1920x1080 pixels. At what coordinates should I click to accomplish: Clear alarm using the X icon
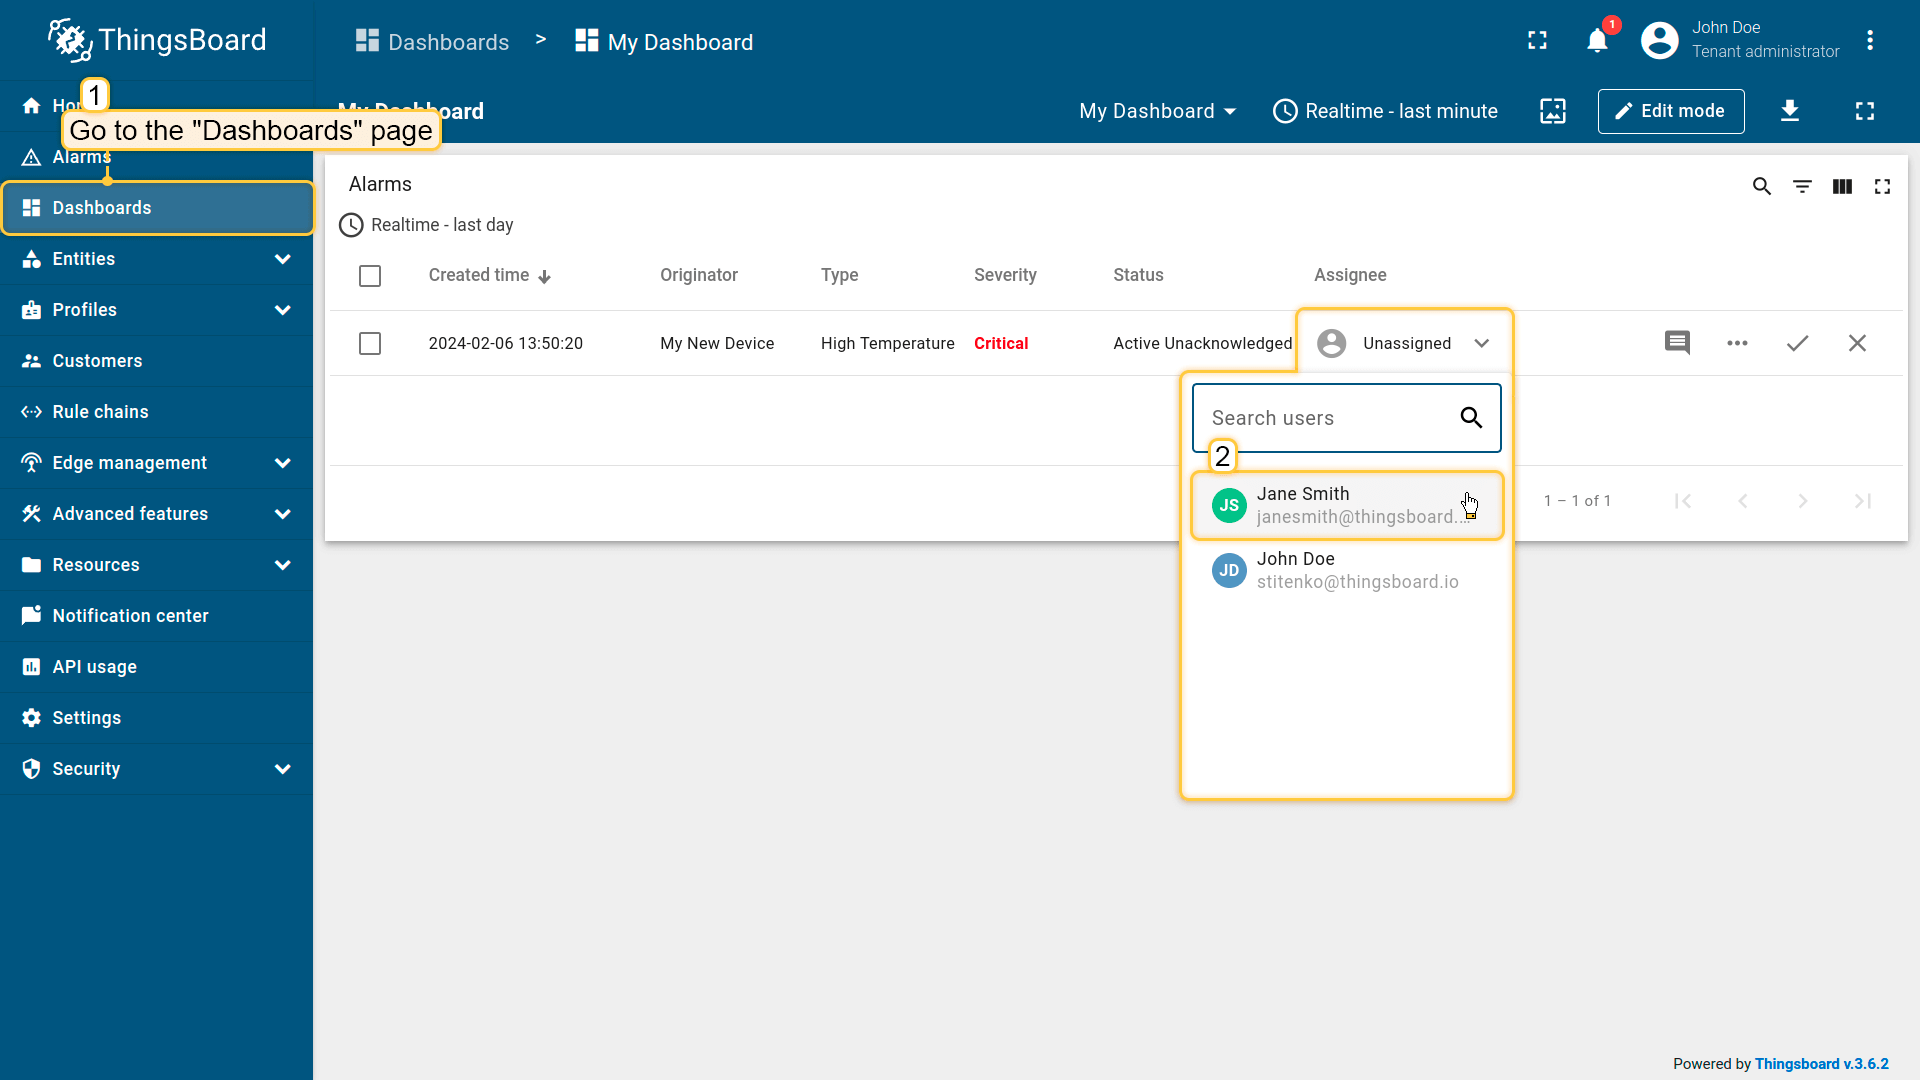click(x=1857, y=343)
